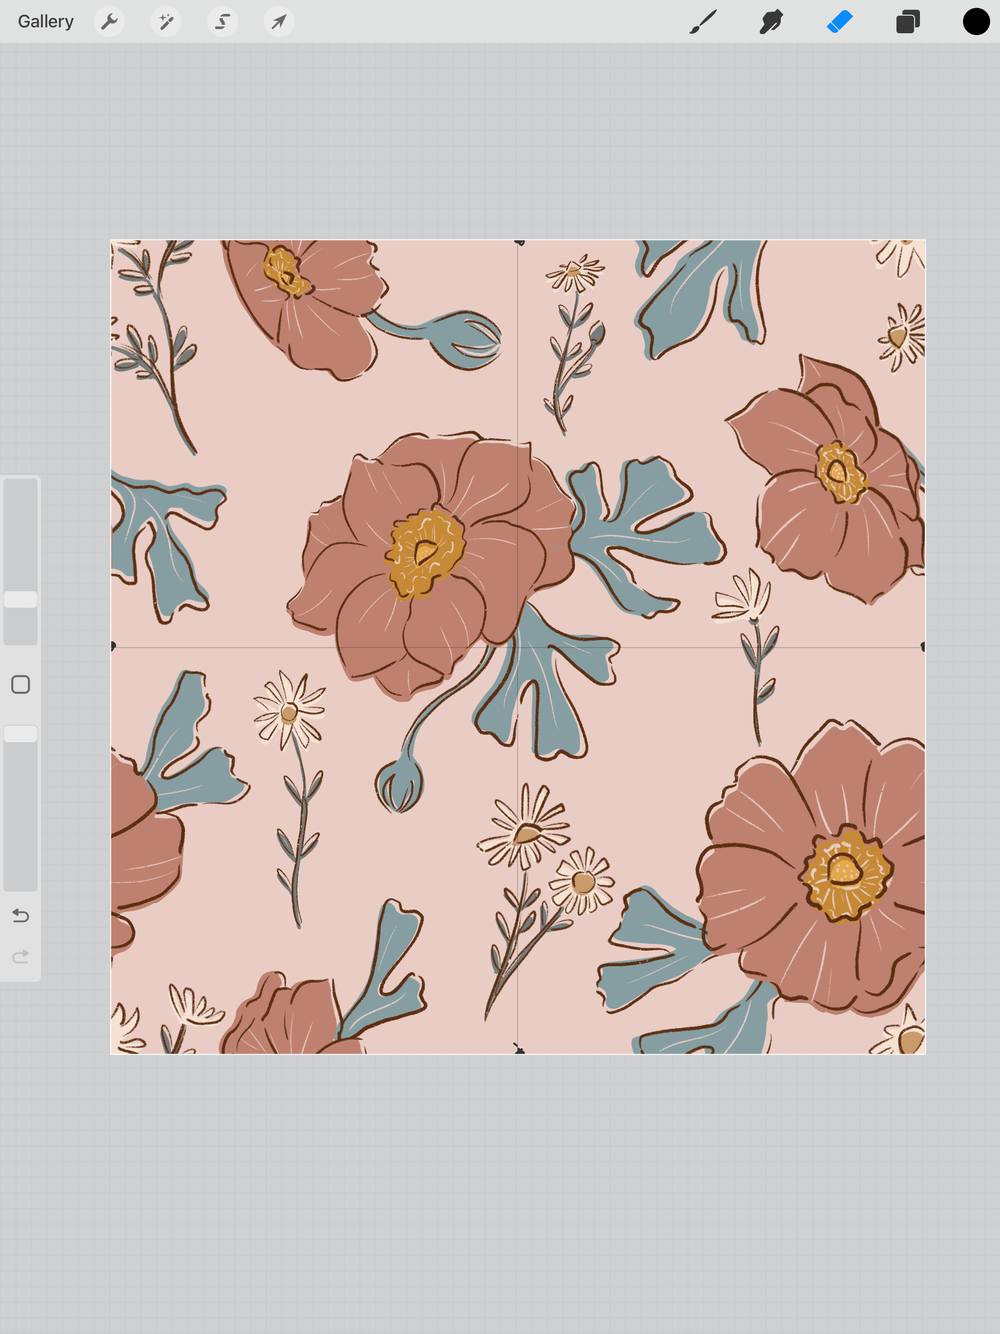
Task: Select the Eraser tool
Action: (840, 21)
